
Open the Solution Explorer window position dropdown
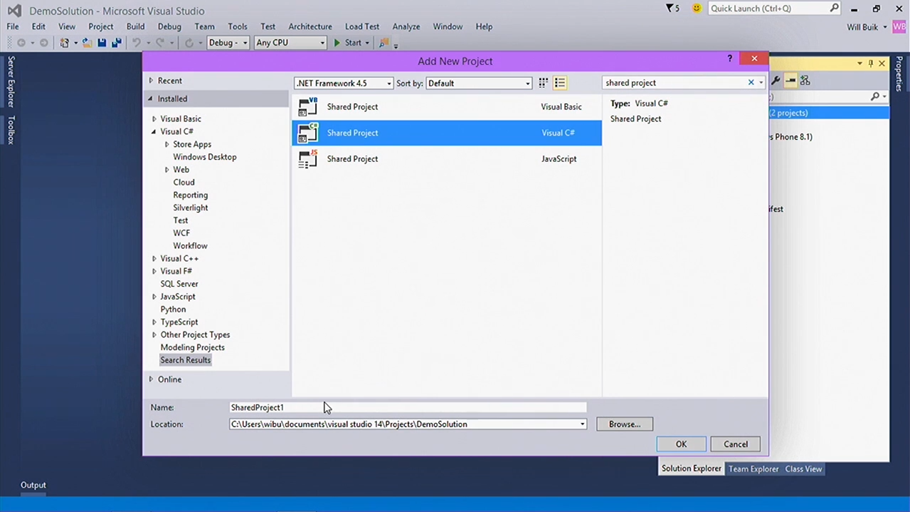coord(860,63)
